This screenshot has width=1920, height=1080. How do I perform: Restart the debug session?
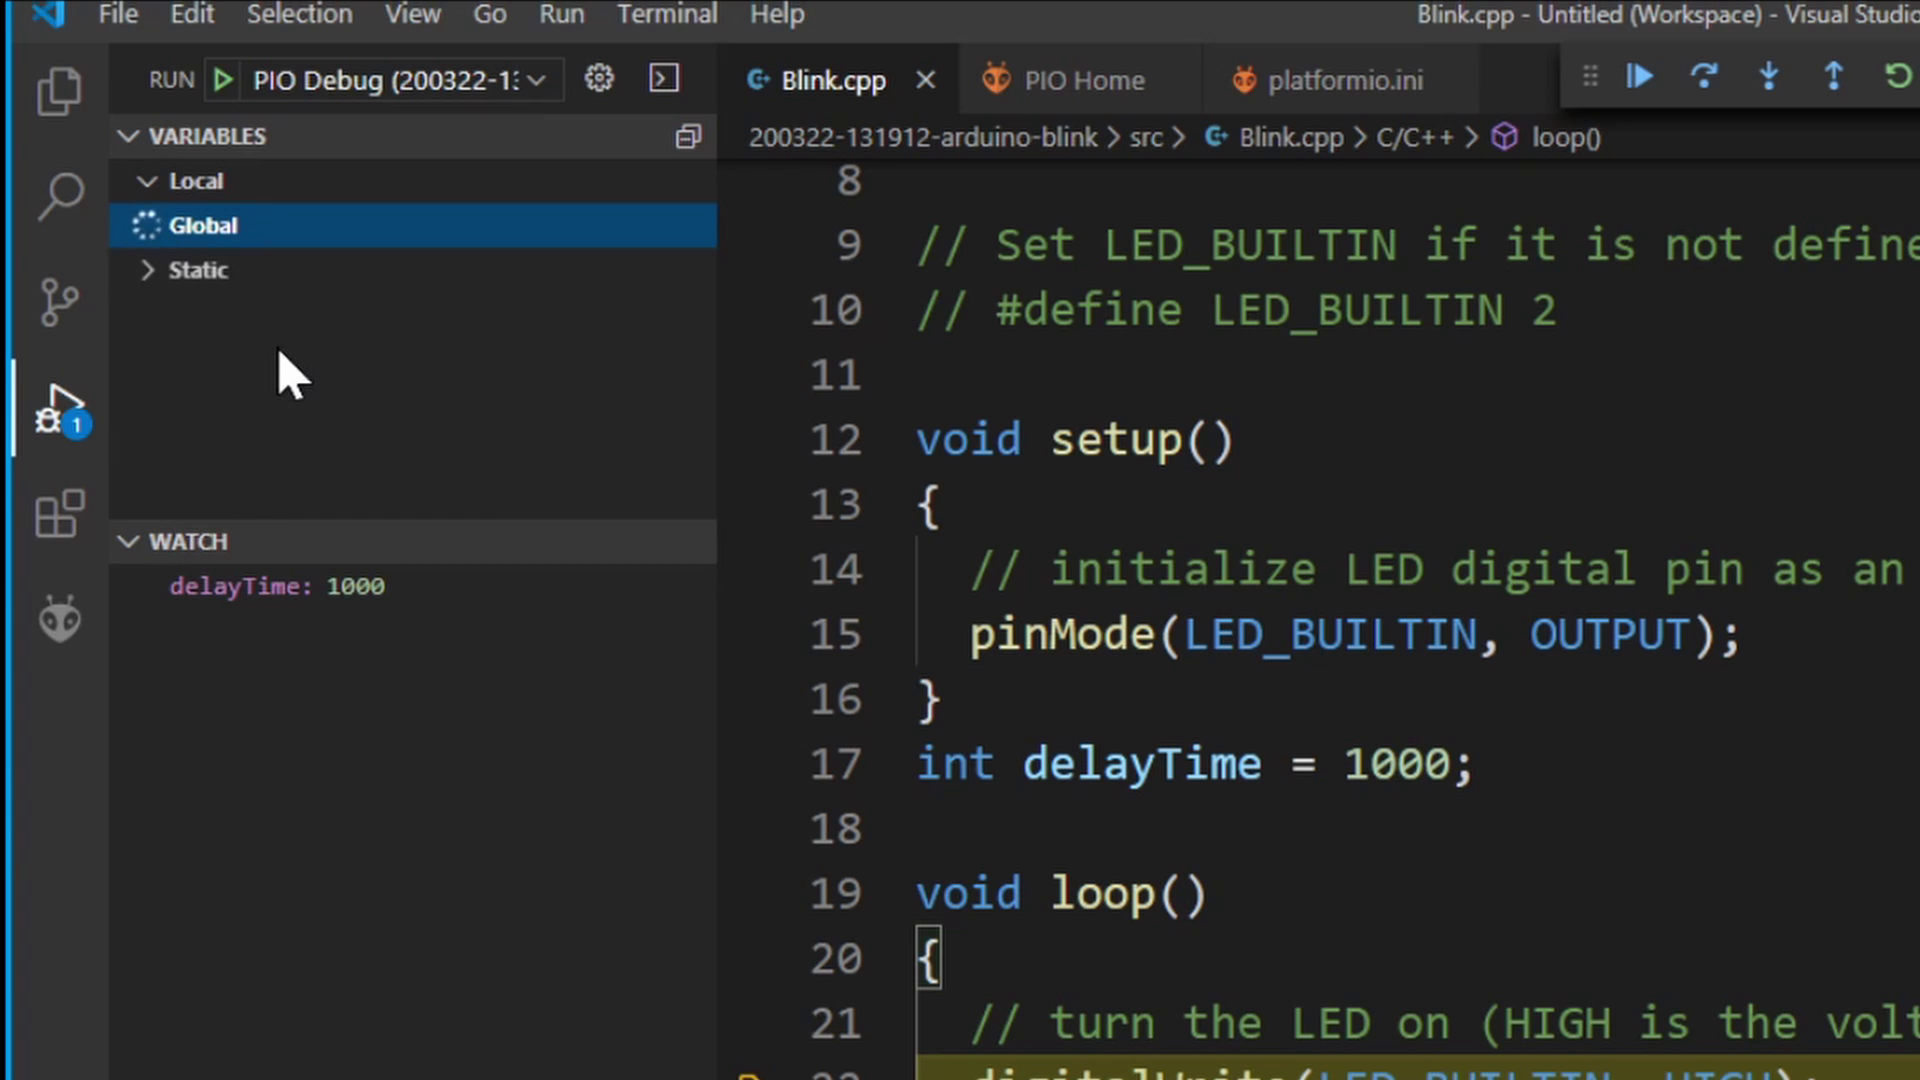tap(1897, 76)
